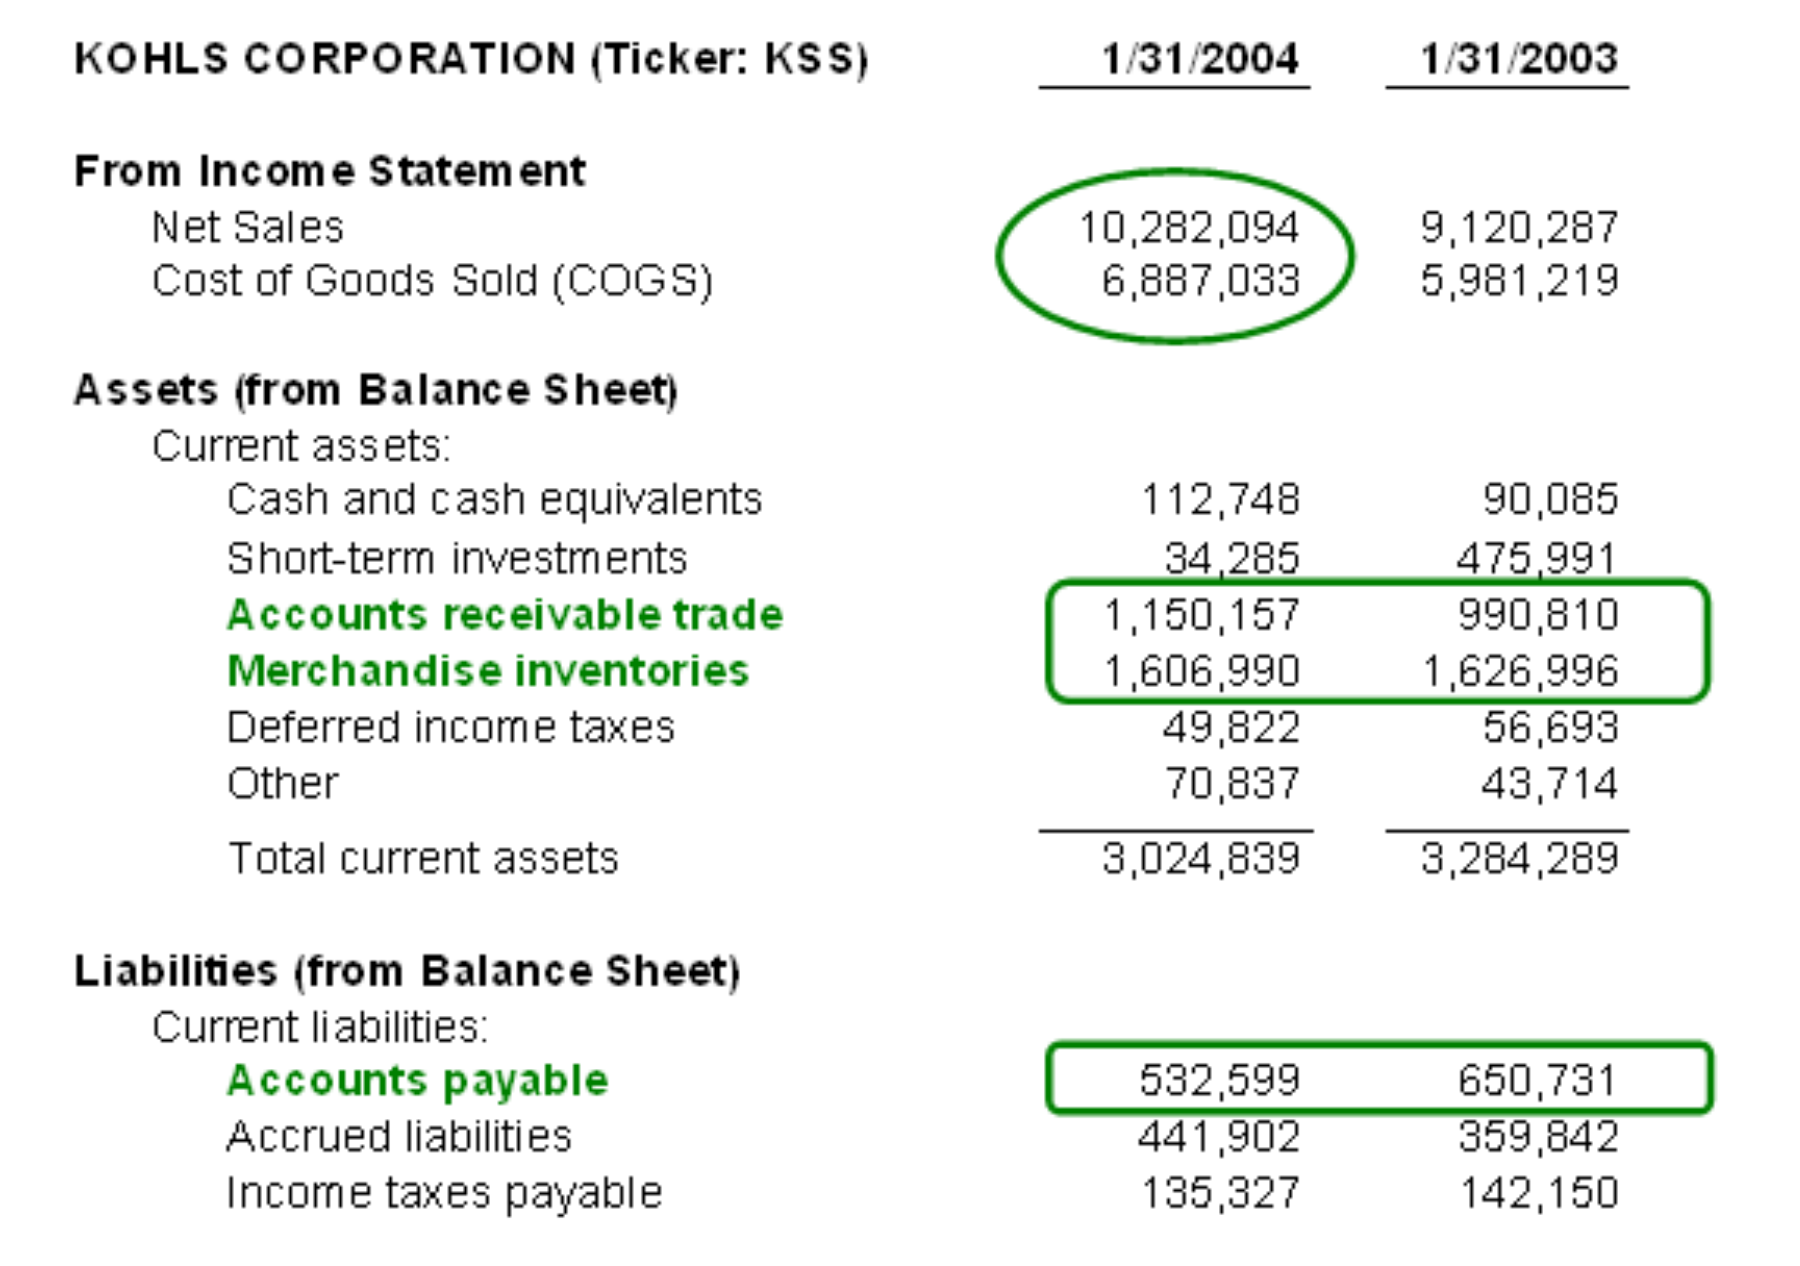Select the 1/31/2004 column header
The image size is (1800, 1266).
(1199, 59)
